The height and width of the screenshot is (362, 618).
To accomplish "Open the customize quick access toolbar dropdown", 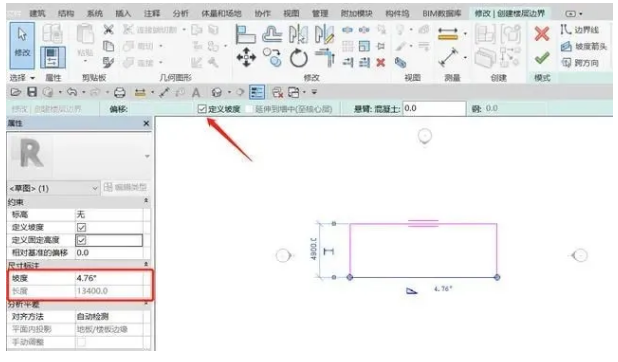I will click(314, 92).
